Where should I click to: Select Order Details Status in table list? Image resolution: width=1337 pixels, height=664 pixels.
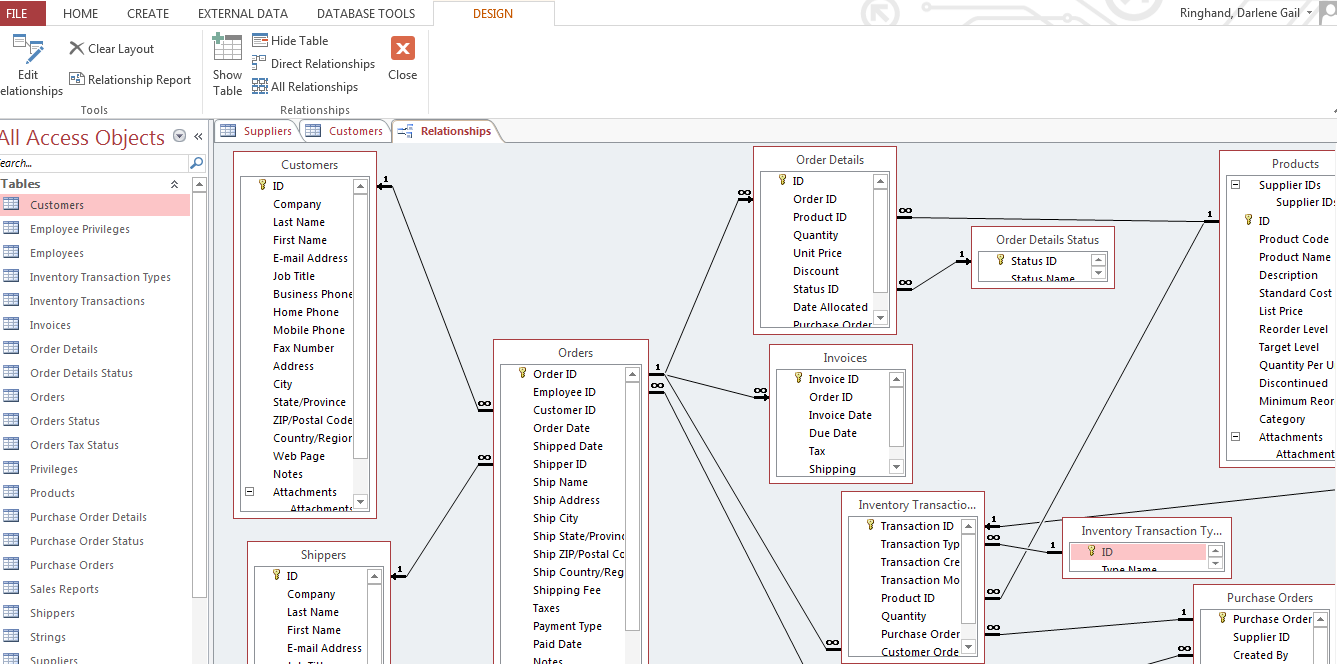pos(81,373)
